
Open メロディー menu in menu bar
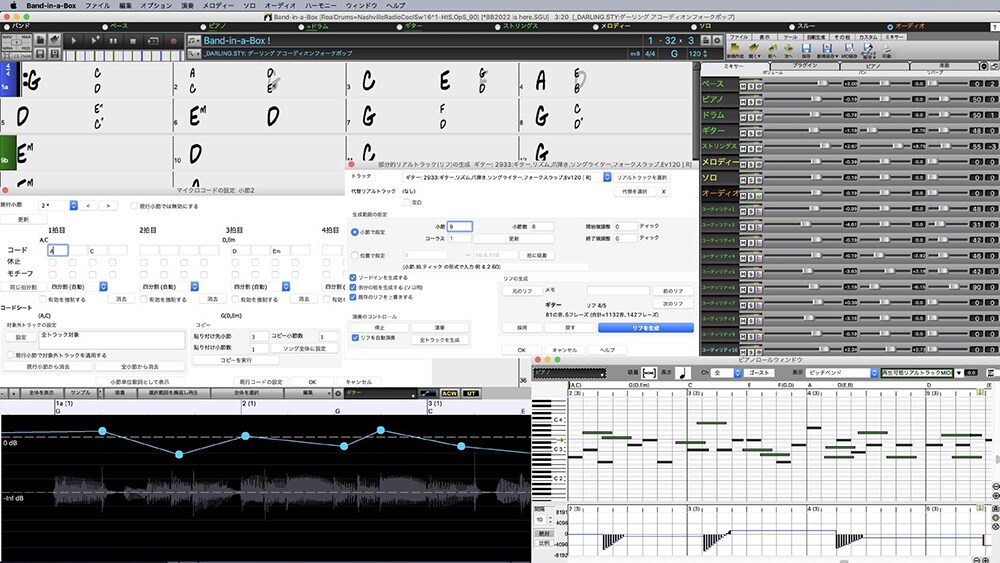pyautogui.click(x=217, y=5)
